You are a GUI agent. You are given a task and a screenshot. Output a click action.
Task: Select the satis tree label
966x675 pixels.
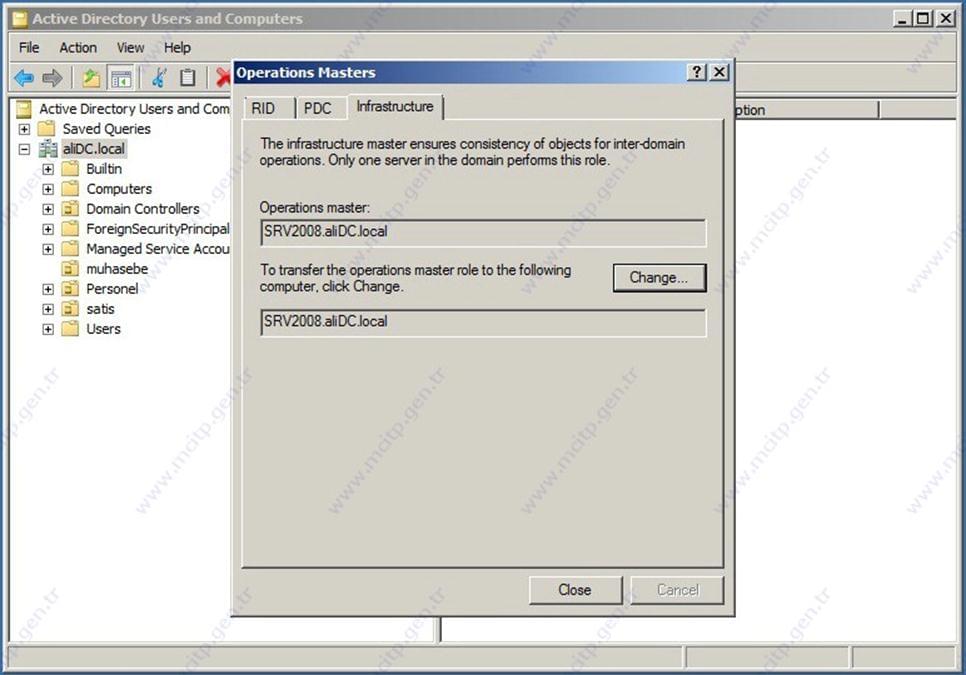(x=100, y=309)
